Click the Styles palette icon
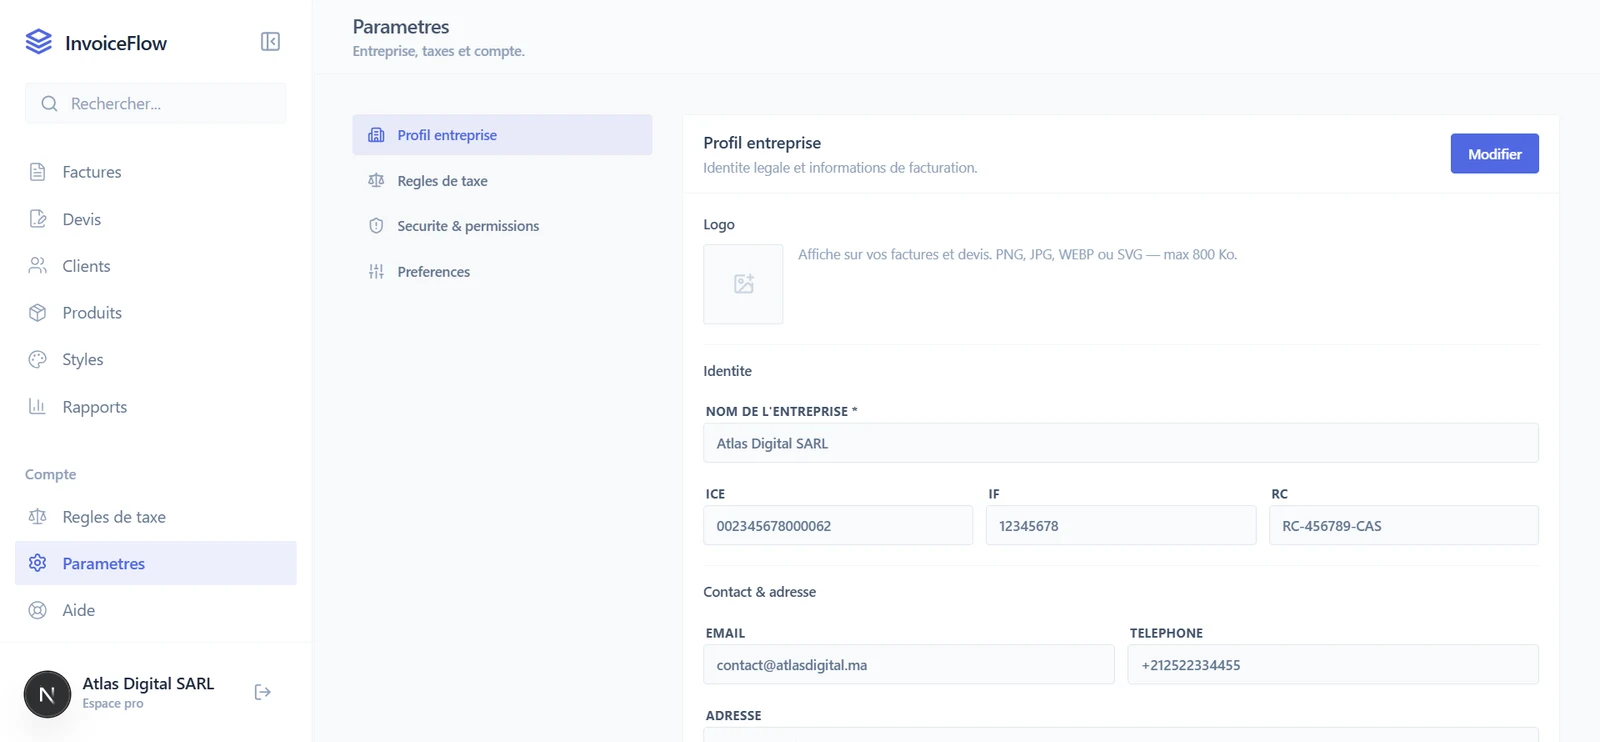 [x=38, y=360]
